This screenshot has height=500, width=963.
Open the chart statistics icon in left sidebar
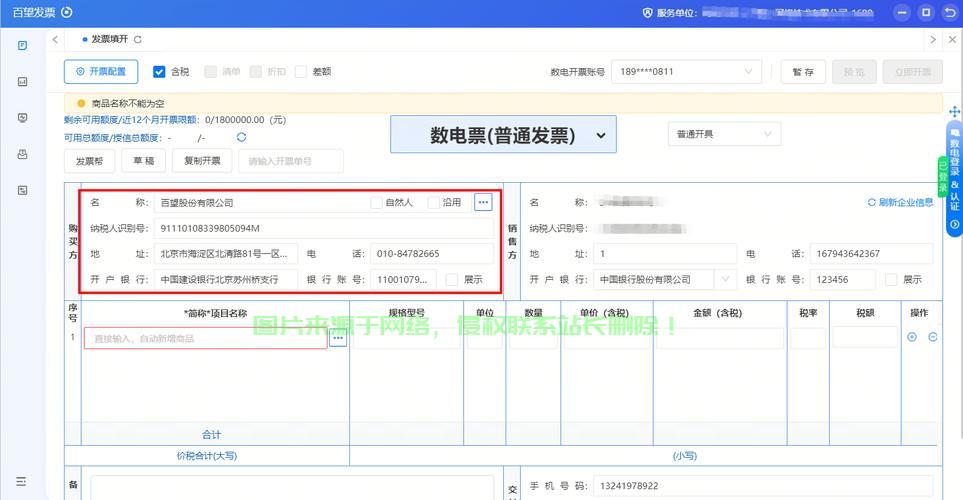tap(23, 82)
